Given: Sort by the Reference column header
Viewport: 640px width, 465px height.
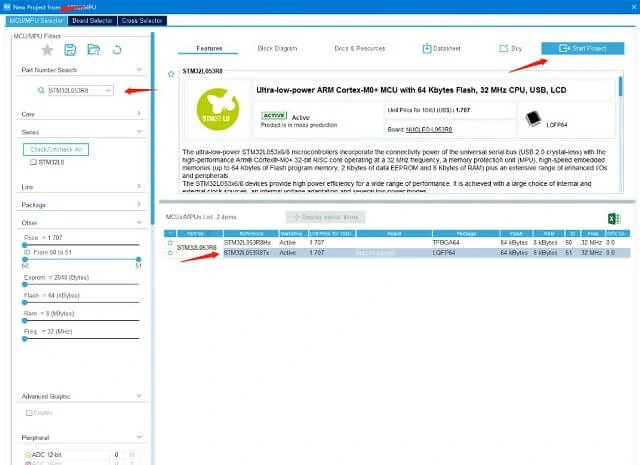Looking at the screenshot, I should pyautogui.click(x=251, y=234).
